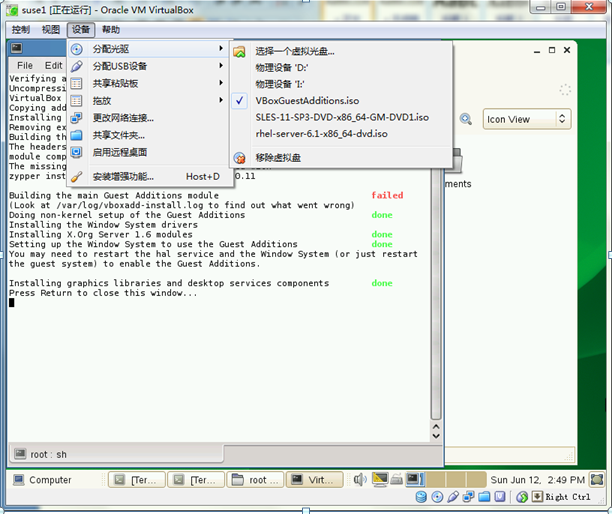The height and width of the screenshot is (514, 612).
Task: Click VirtualBox shared folders status icon
Action: tap(484, 497)
